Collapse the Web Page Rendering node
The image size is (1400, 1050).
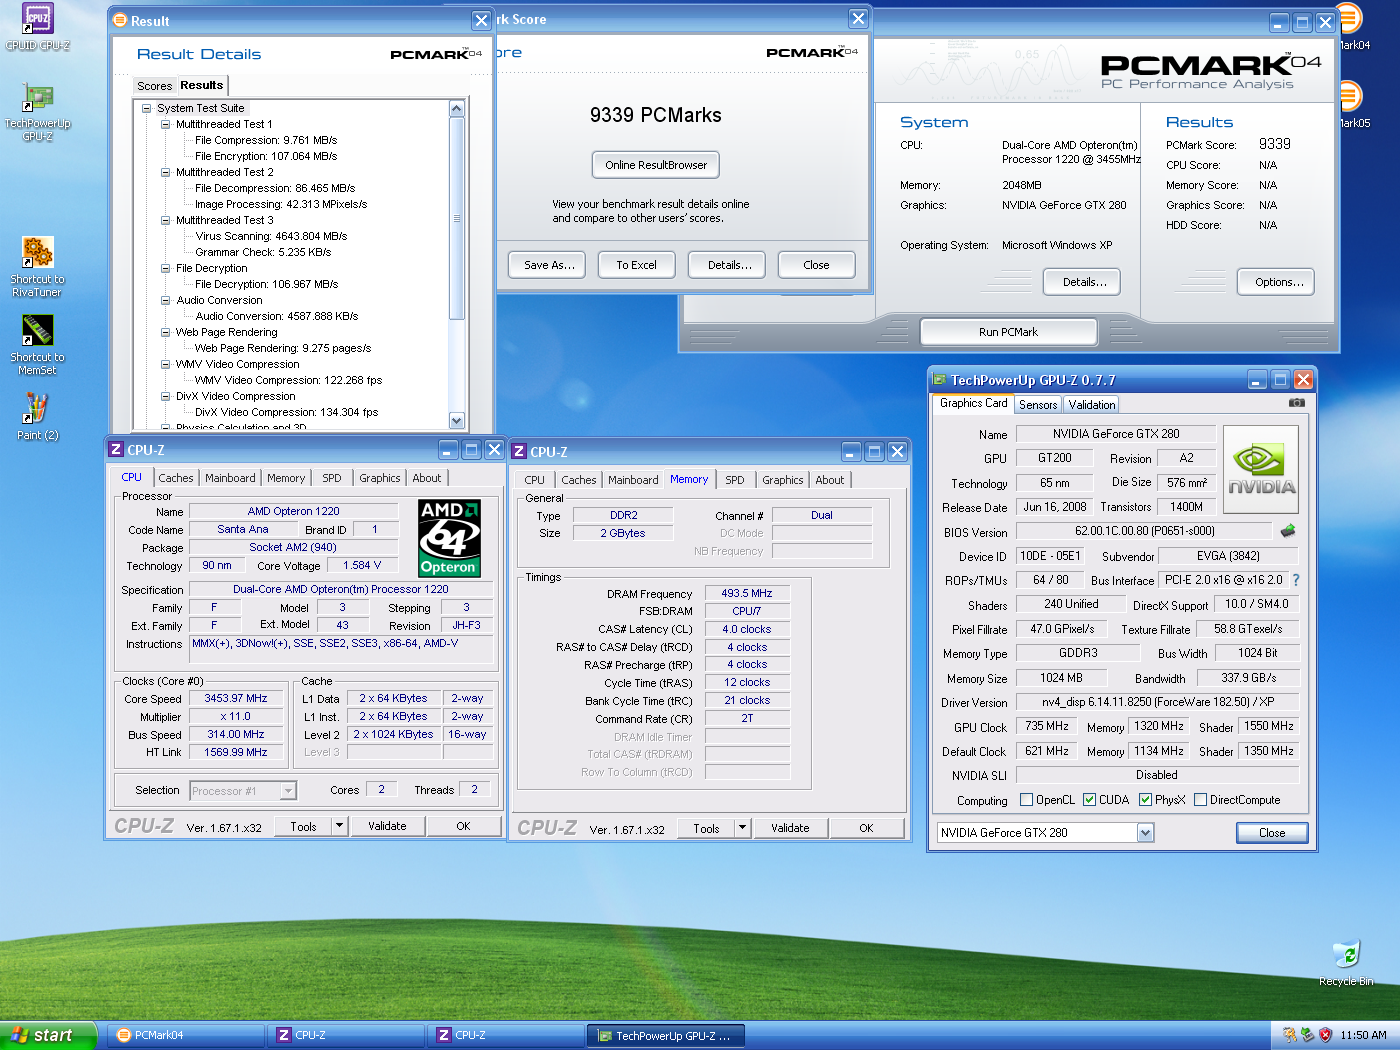[166, 332]
